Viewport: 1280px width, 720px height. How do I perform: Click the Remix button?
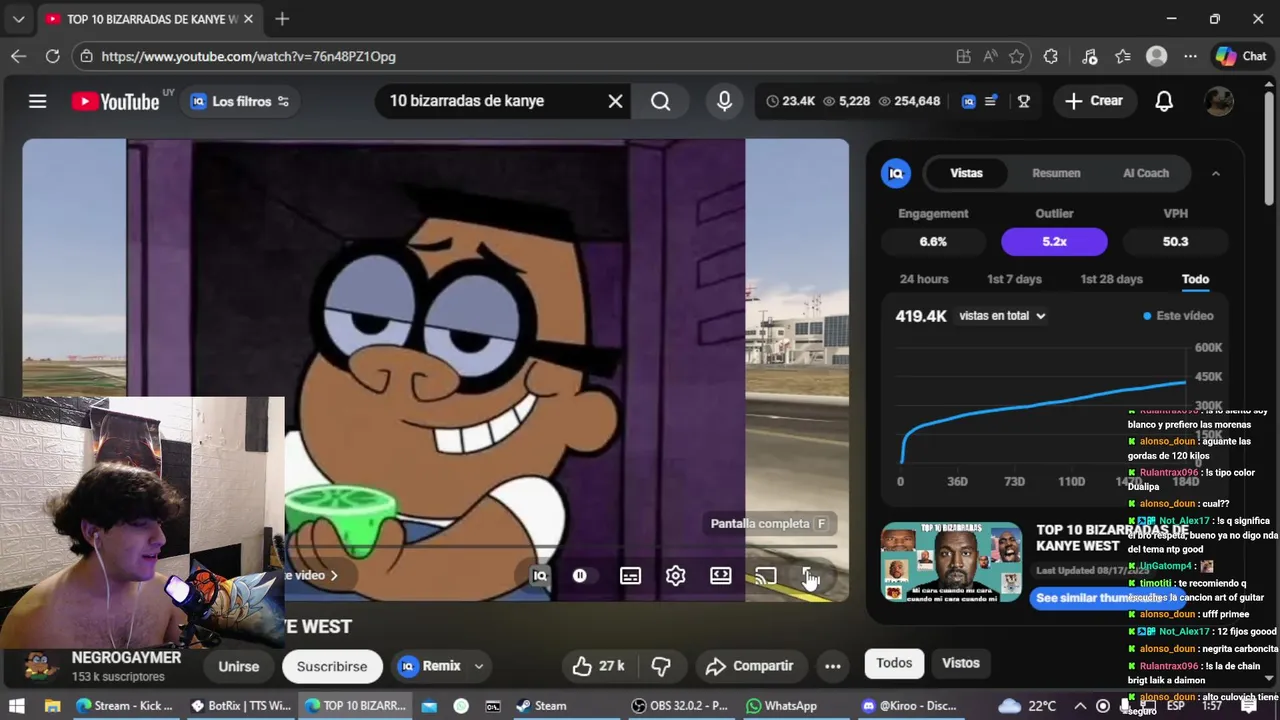click(x=431, y=666)
